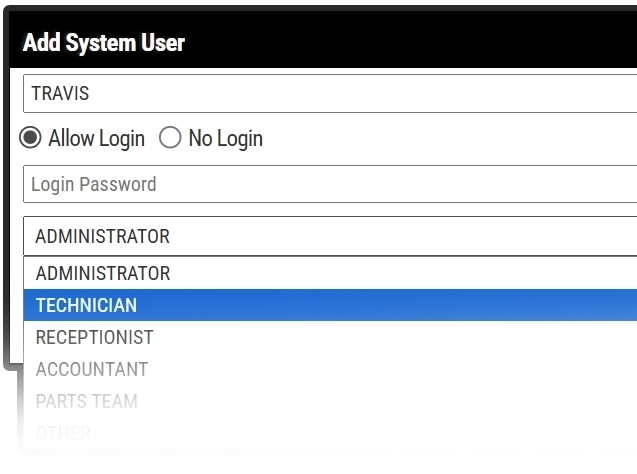Focus the user name text box at top

point(330,94)
